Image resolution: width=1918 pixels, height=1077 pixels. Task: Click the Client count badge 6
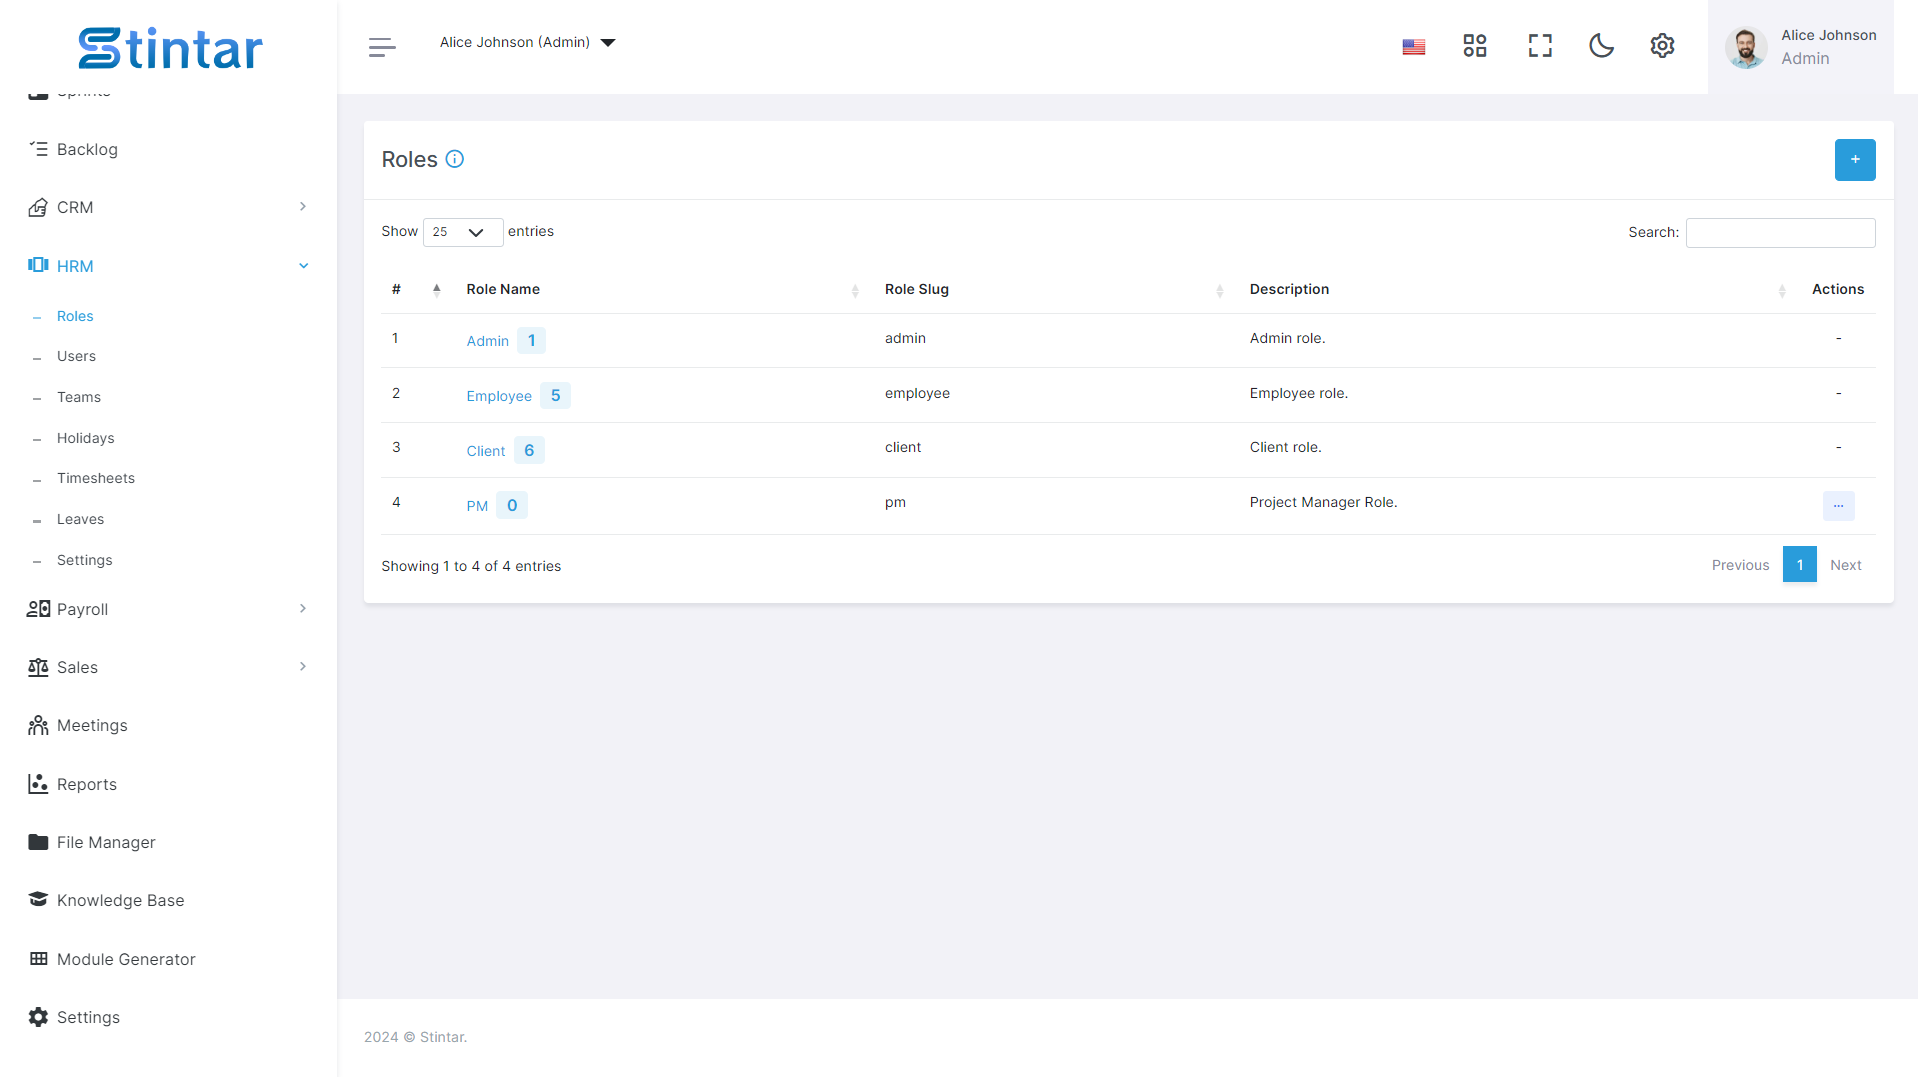coord(529,451)
